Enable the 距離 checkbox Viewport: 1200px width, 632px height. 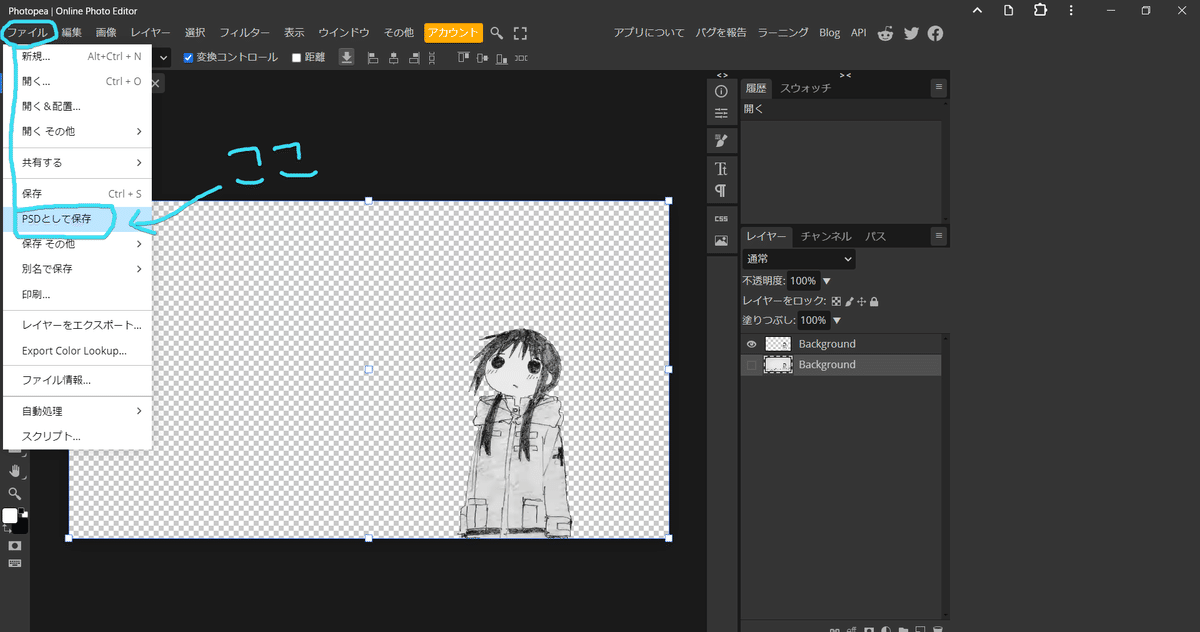point(296,57)
